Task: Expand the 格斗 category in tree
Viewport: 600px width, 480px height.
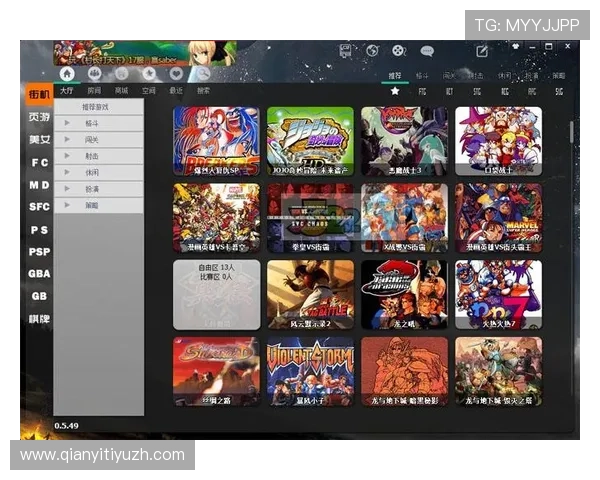Action: pos(67,123)
